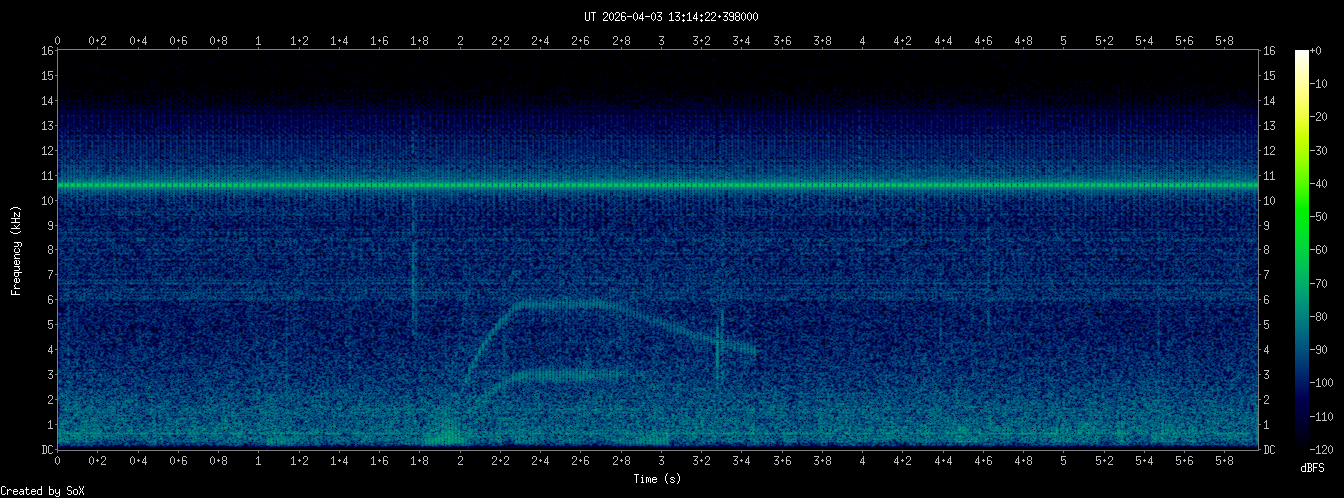This screenshot has height=498, width=1344.
Task: Click the 11 kHz label on the right axis
Action: [1269, 176]
